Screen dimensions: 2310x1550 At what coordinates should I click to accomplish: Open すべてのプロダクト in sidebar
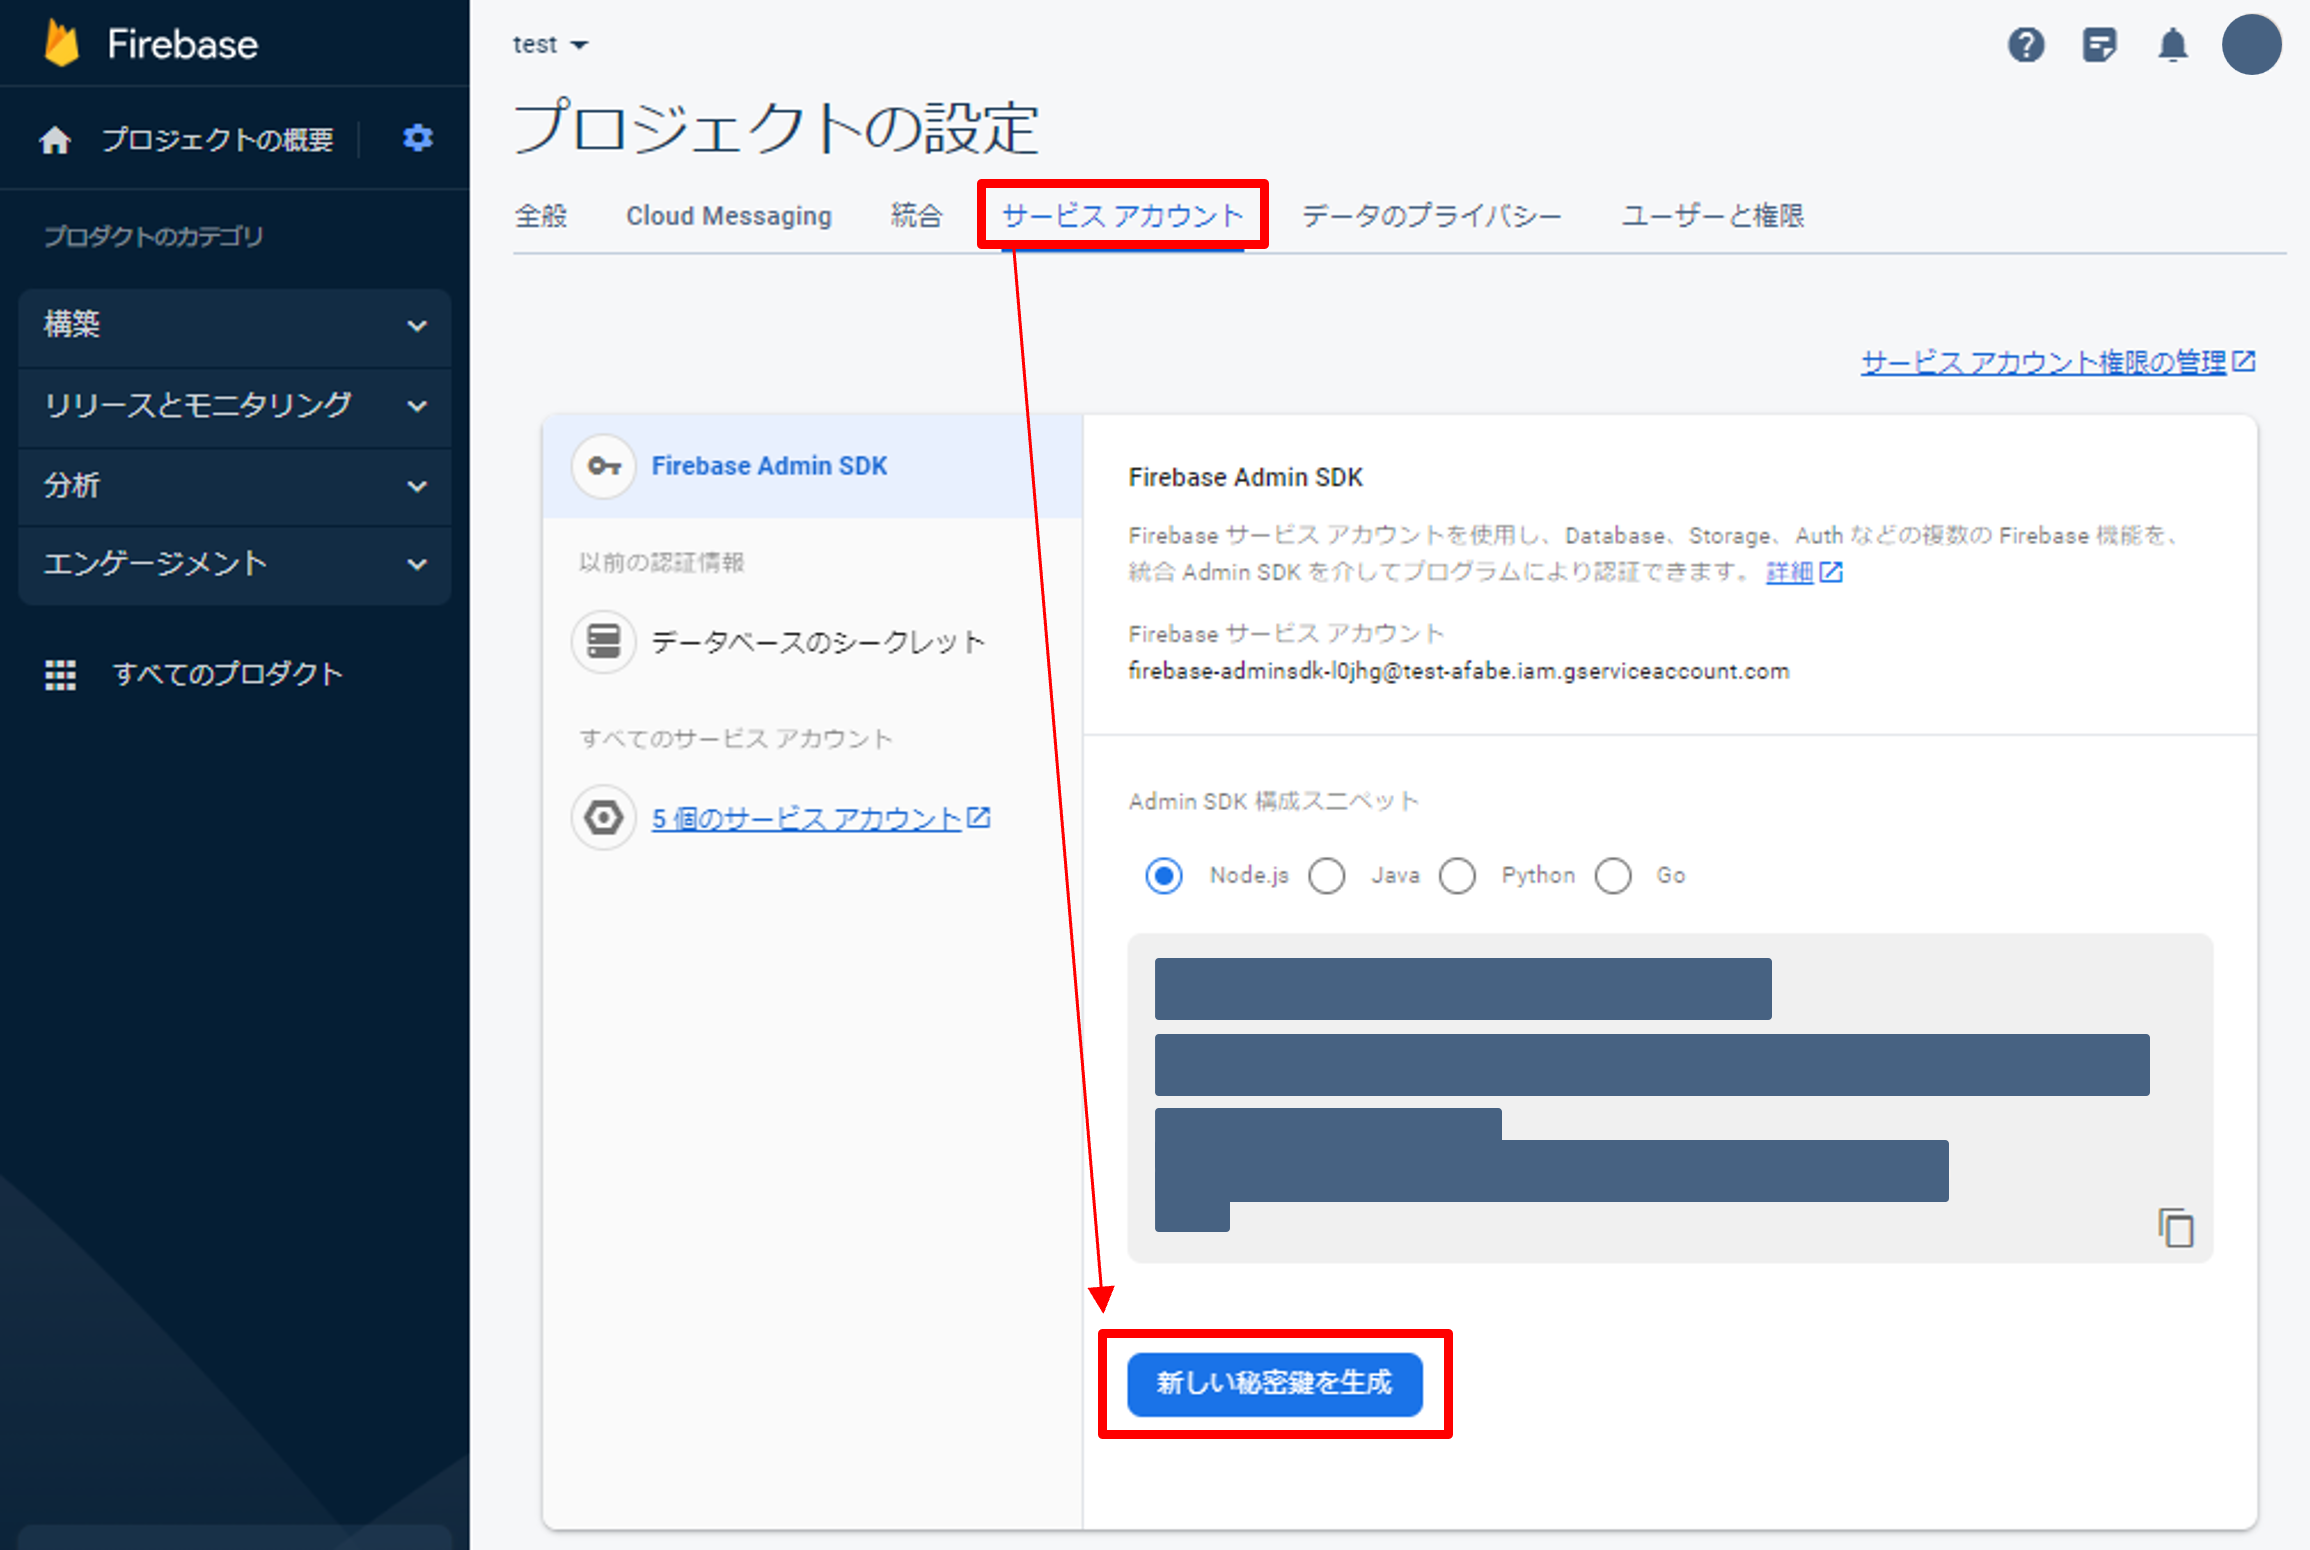click(x=228, y=675)
